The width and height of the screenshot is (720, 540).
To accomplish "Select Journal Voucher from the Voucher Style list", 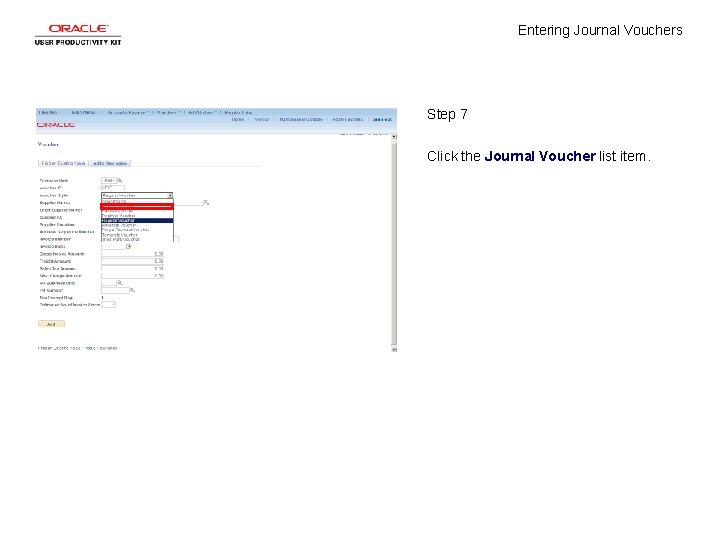I will point(137,206).
